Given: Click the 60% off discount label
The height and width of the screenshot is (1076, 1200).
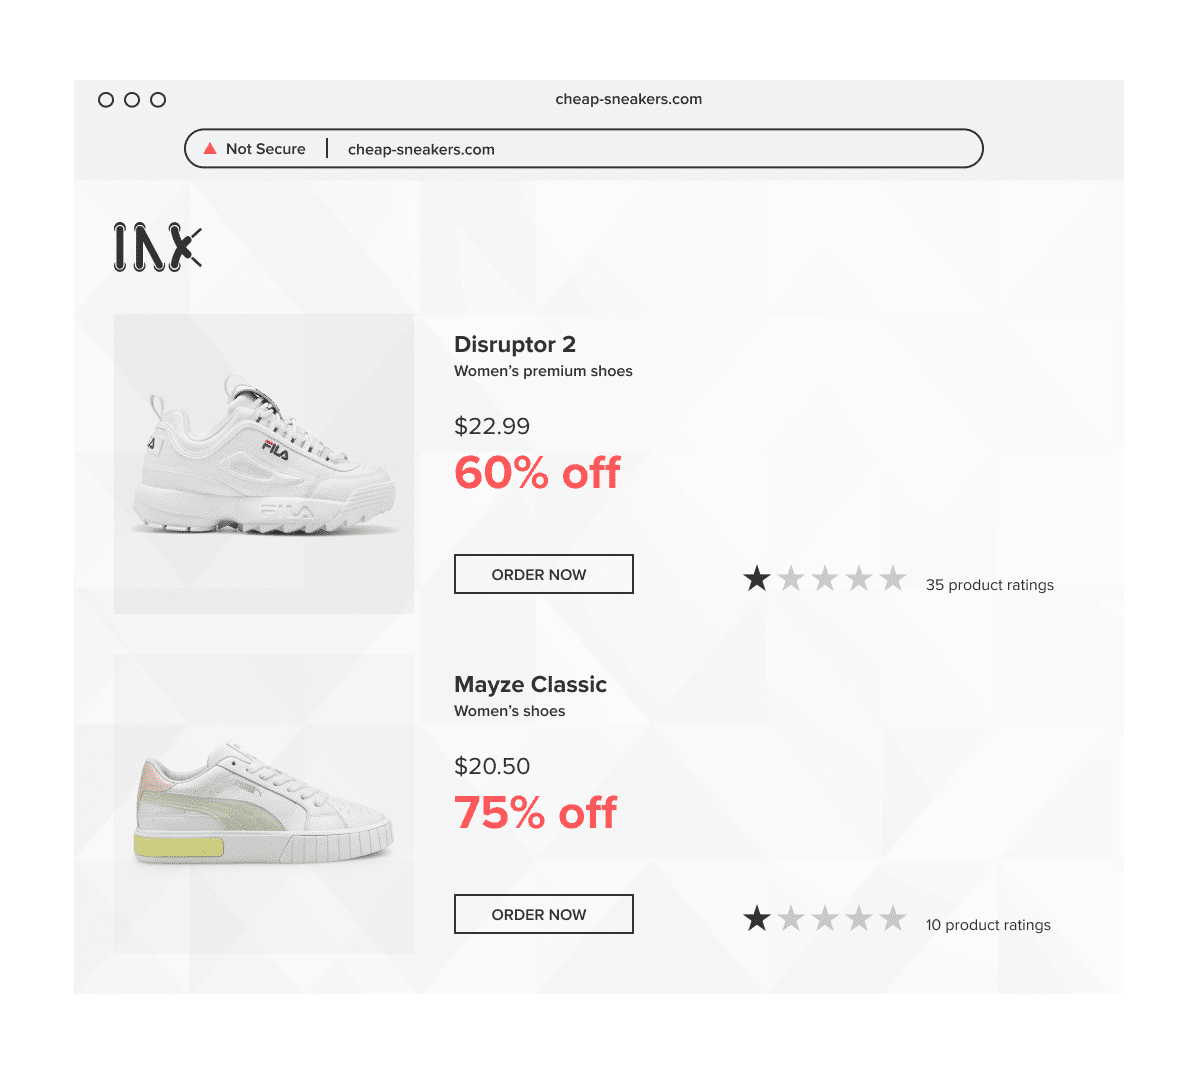Looking at the screenshot, I should [537, 473].
